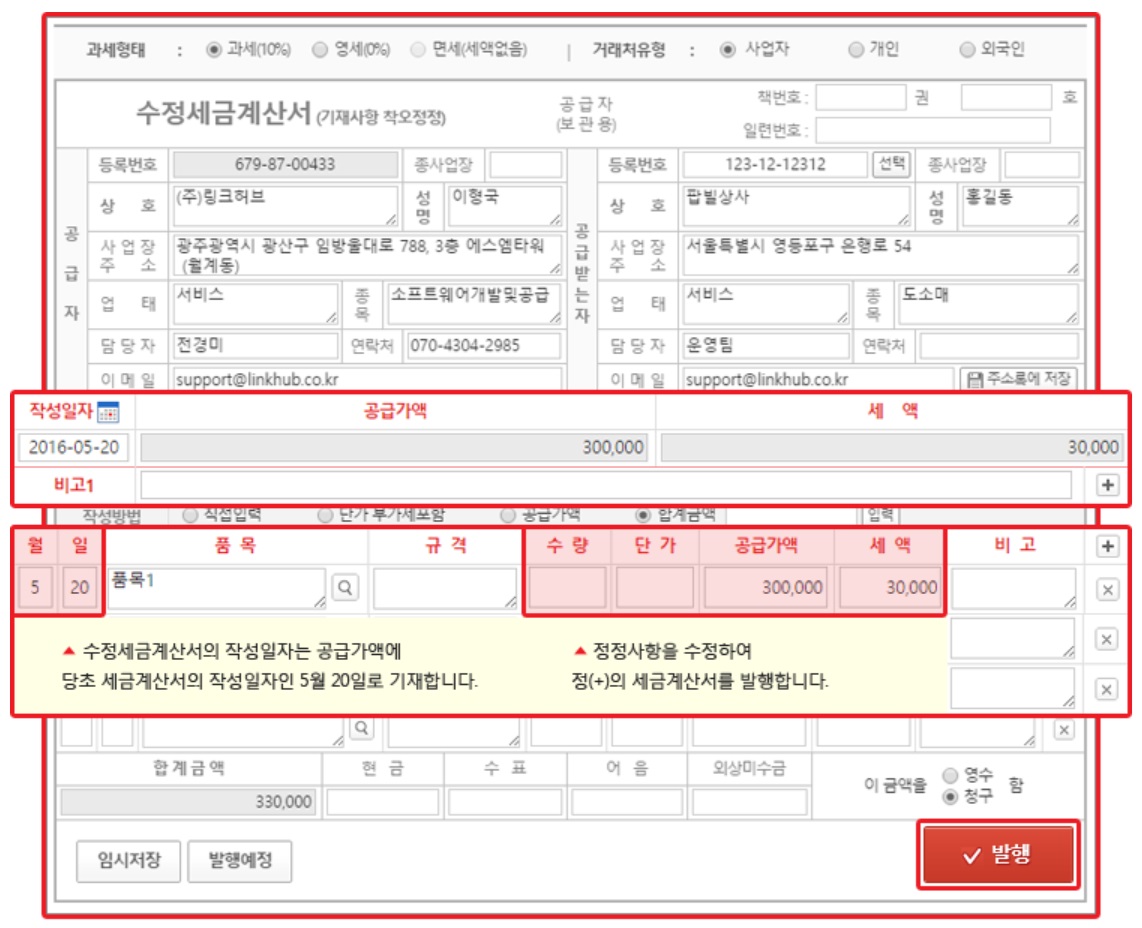Click recipient 등록번호 field 123-12-12312
The image size is (1142, 928).
(775, 165)
